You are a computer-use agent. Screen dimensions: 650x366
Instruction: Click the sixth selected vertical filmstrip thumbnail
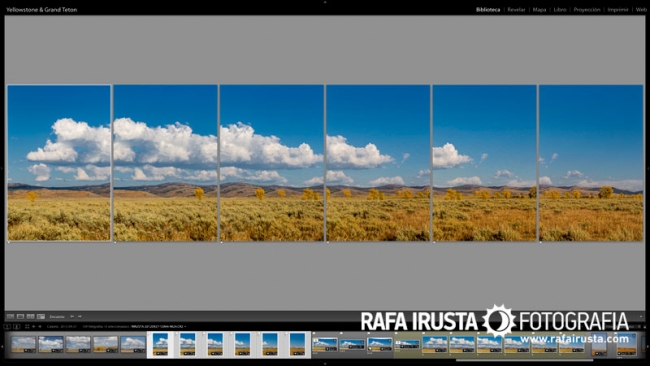tap(297, 344)
